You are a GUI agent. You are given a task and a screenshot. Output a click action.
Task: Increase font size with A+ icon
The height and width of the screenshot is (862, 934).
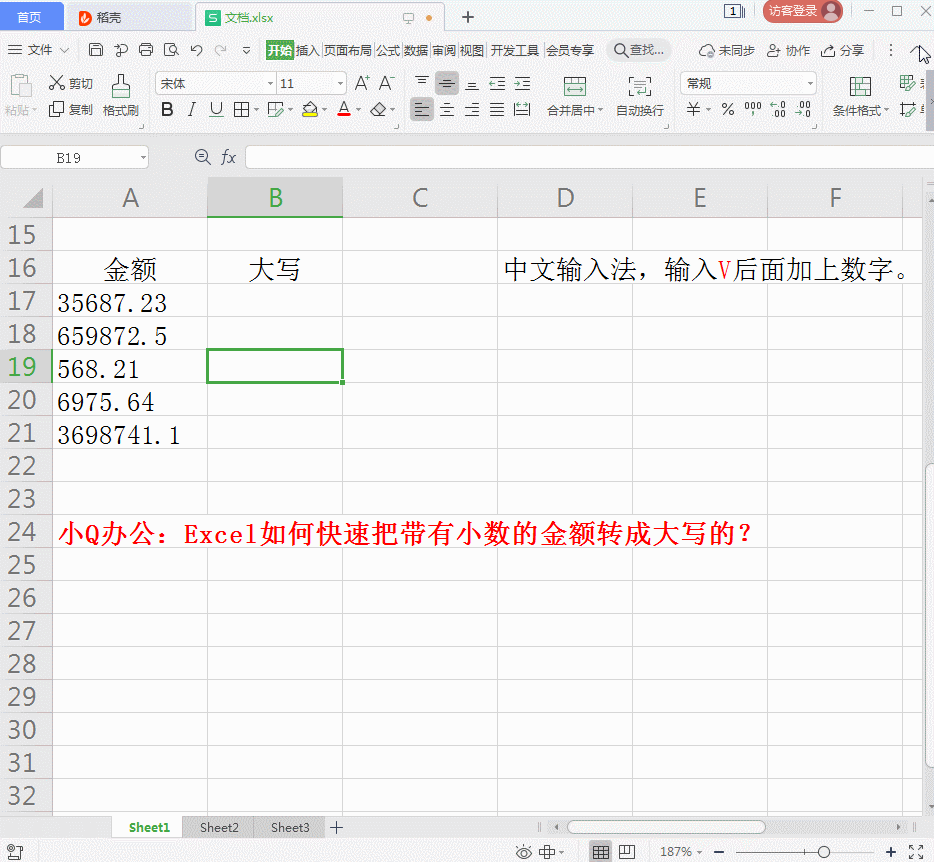(362, 83)
